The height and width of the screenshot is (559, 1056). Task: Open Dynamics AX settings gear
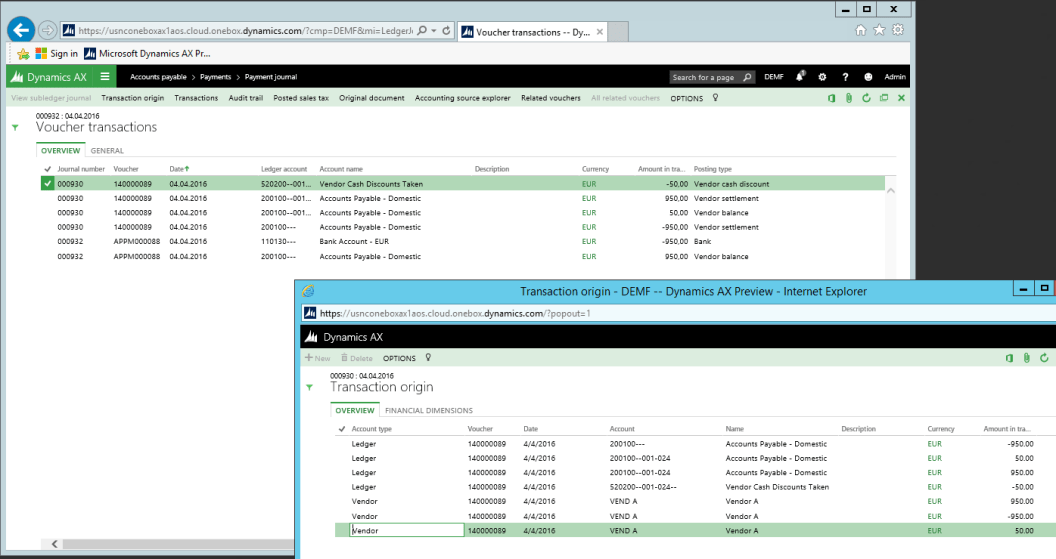[822, 77]
